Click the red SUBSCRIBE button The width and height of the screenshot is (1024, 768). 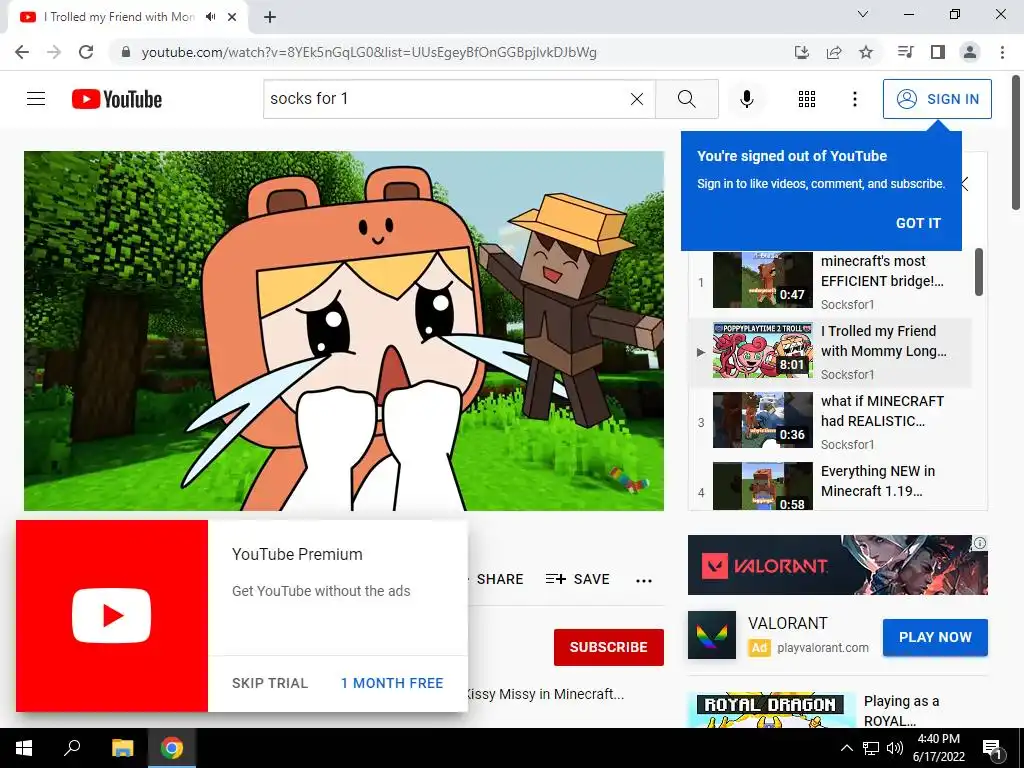[609, 647]
